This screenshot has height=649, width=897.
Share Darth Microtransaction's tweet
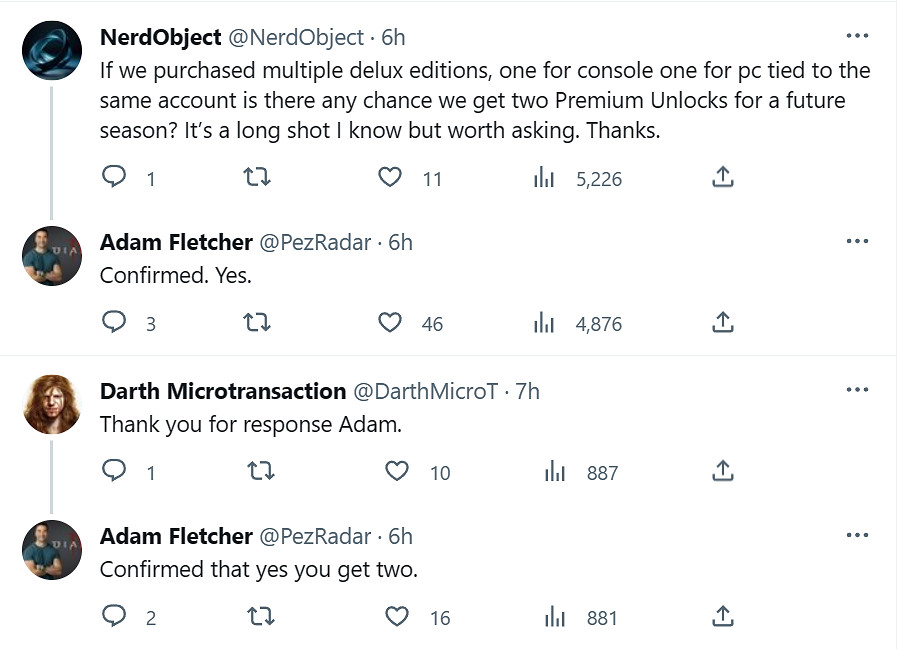point(723,472)
